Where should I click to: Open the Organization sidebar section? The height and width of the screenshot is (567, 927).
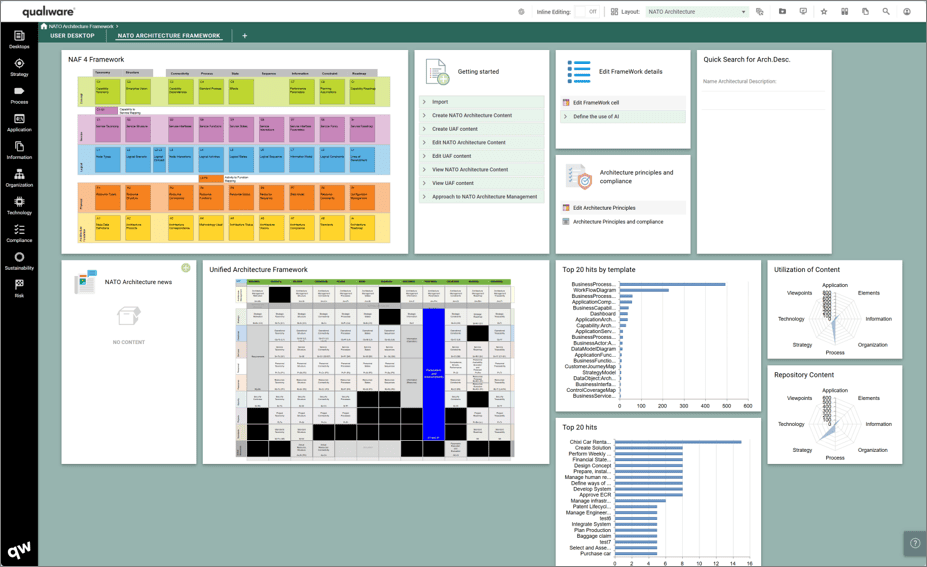point(19,178)
